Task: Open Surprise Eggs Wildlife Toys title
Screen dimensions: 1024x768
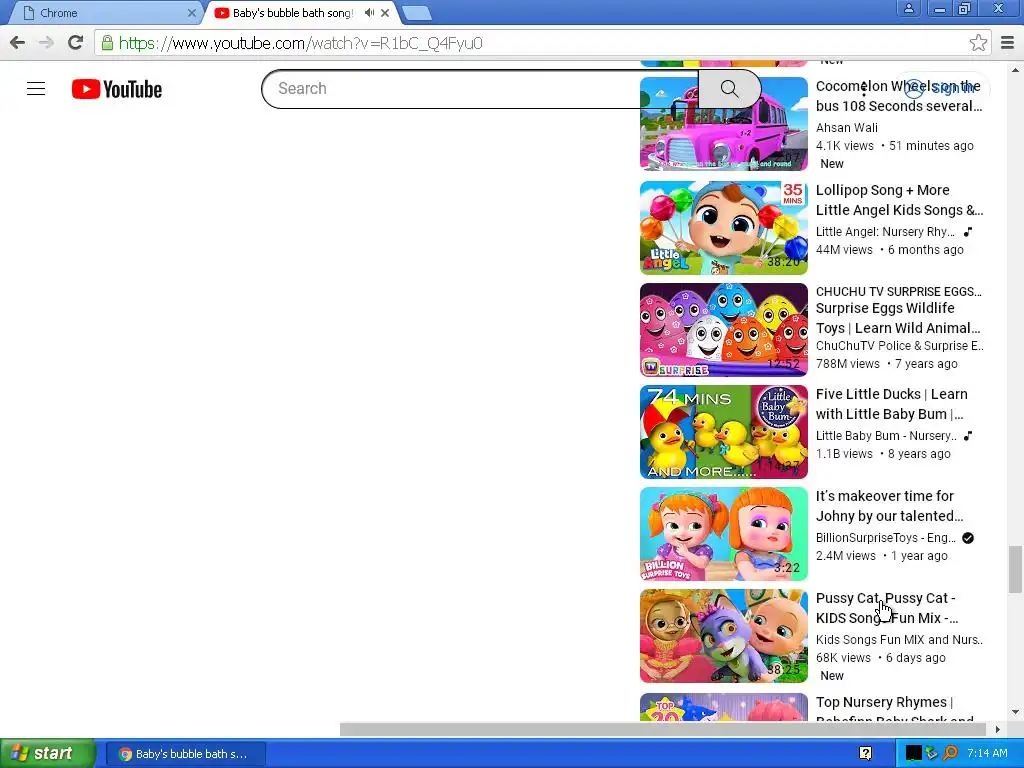Action: coord(898,318)
